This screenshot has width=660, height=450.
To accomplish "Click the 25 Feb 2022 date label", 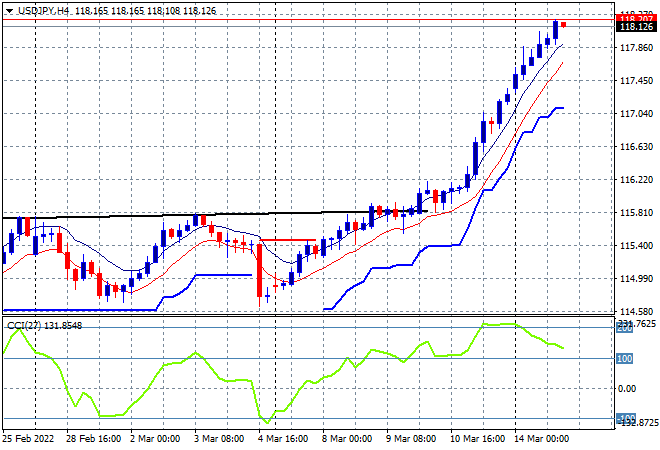I will point(28,439).
